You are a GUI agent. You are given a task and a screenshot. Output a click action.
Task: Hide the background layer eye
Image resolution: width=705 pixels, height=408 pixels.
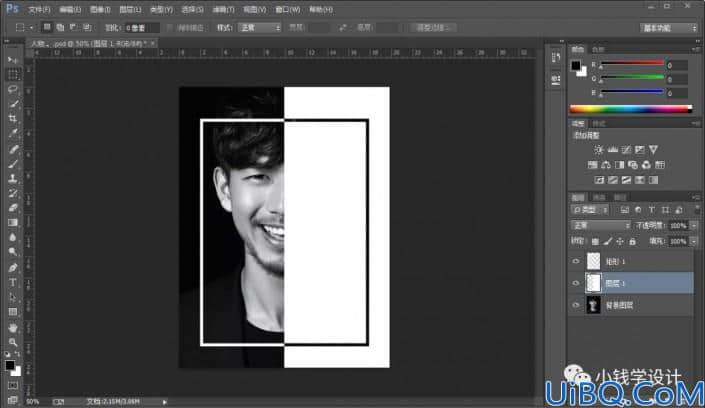(x=576, y=305)
